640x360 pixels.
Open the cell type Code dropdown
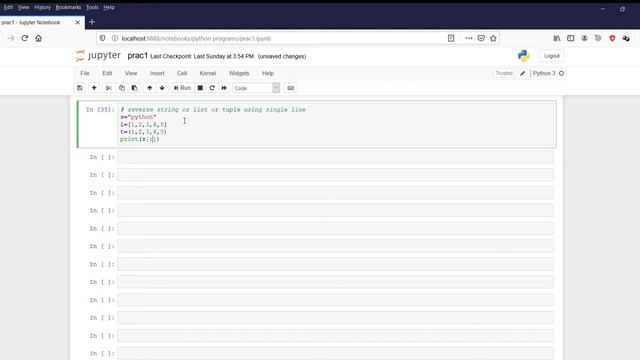[x=256, y=88]
